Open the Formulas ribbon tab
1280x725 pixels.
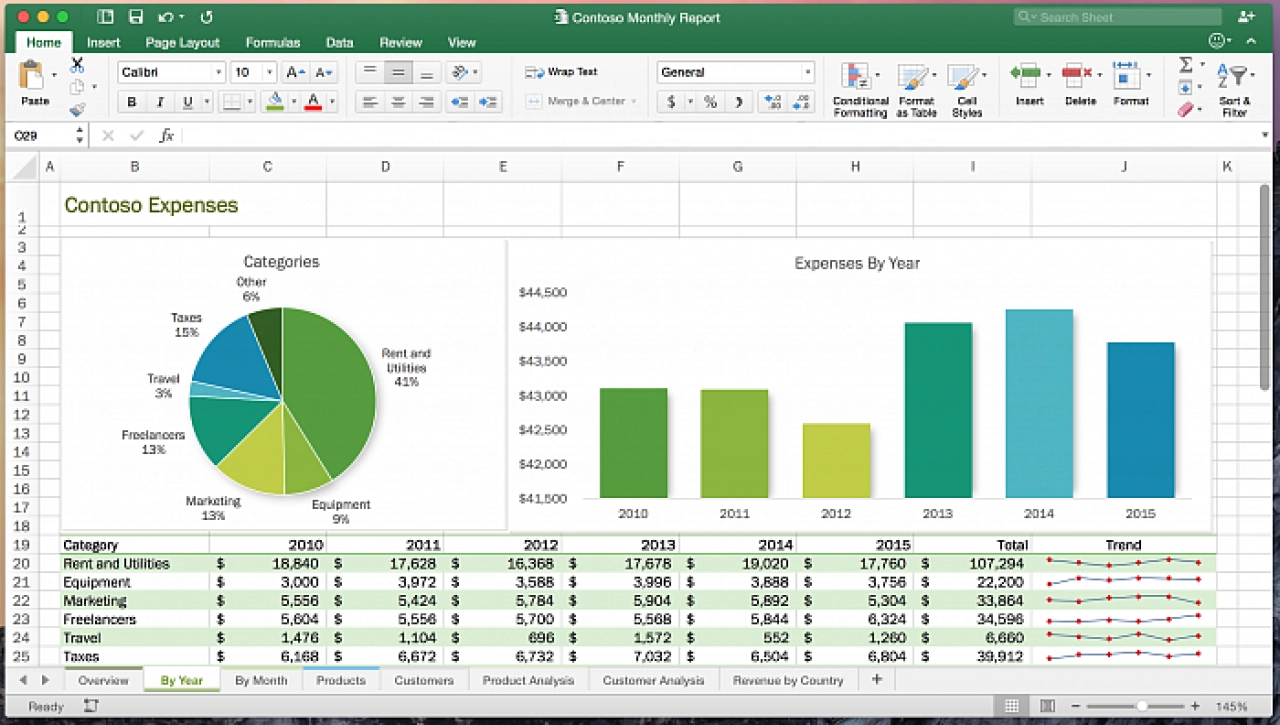(x=272, y=42)
